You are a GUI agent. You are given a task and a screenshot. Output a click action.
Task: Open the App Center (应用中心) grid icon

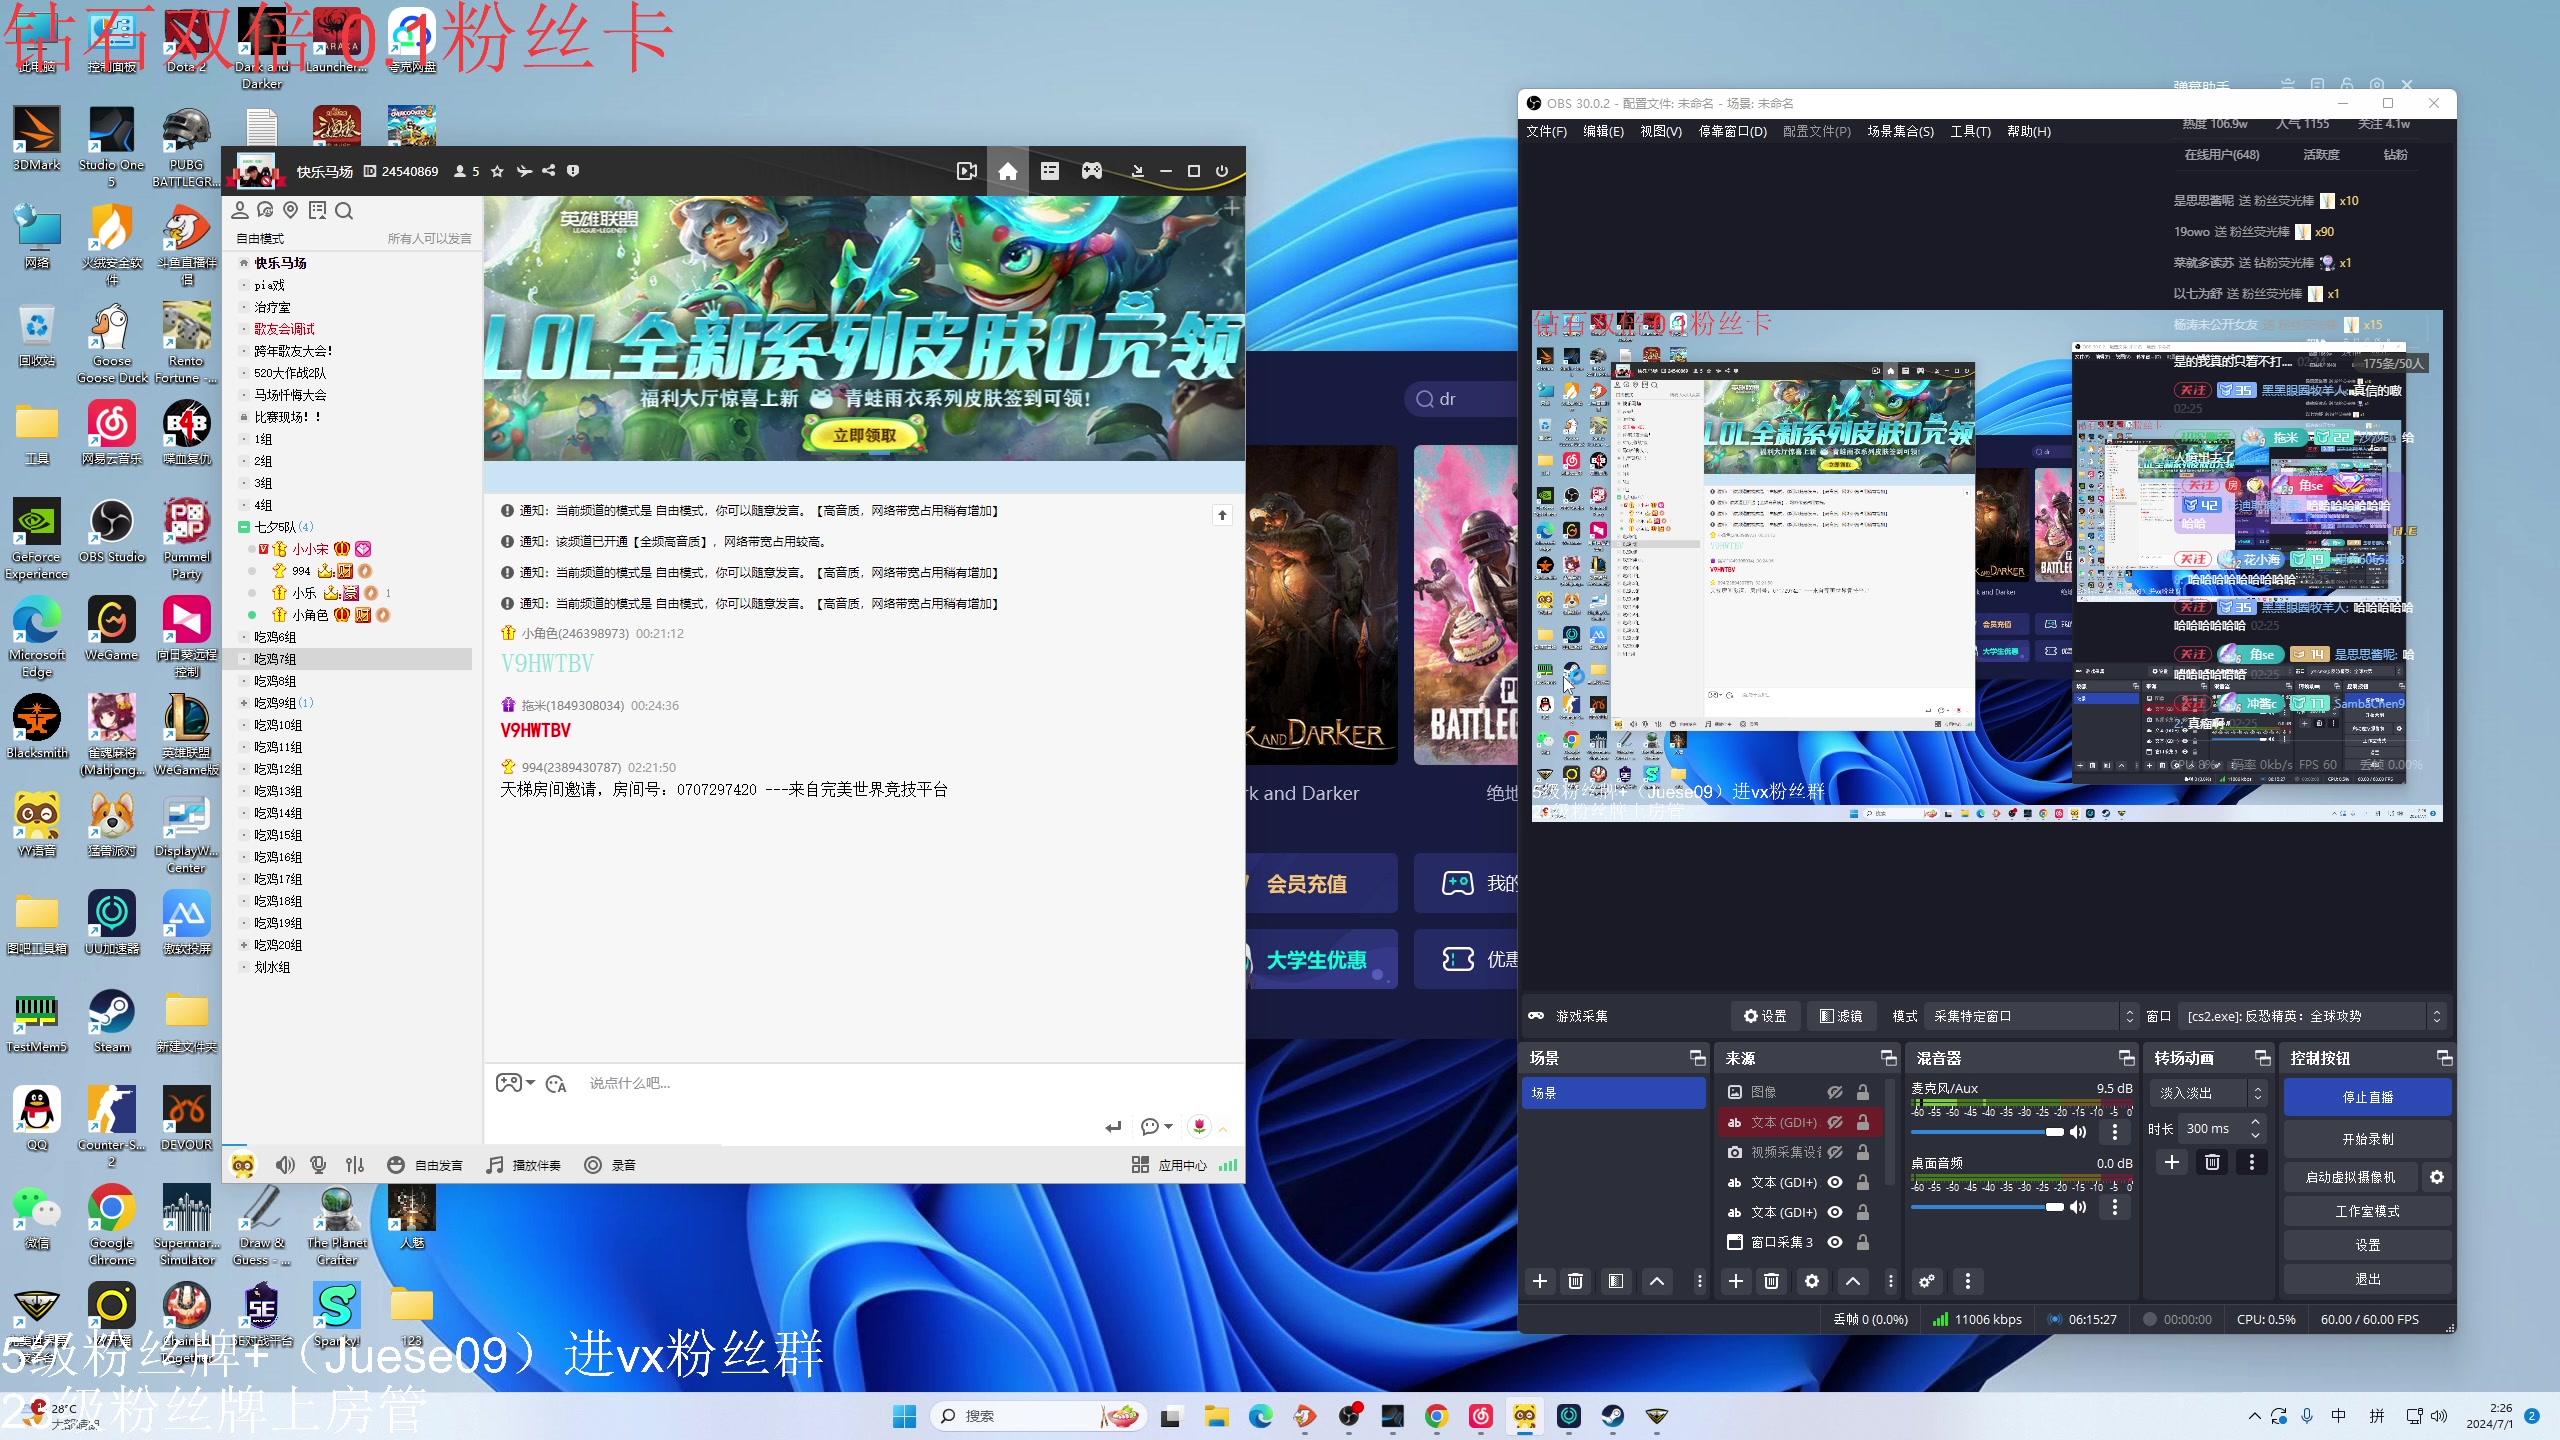point(1140,1165)
